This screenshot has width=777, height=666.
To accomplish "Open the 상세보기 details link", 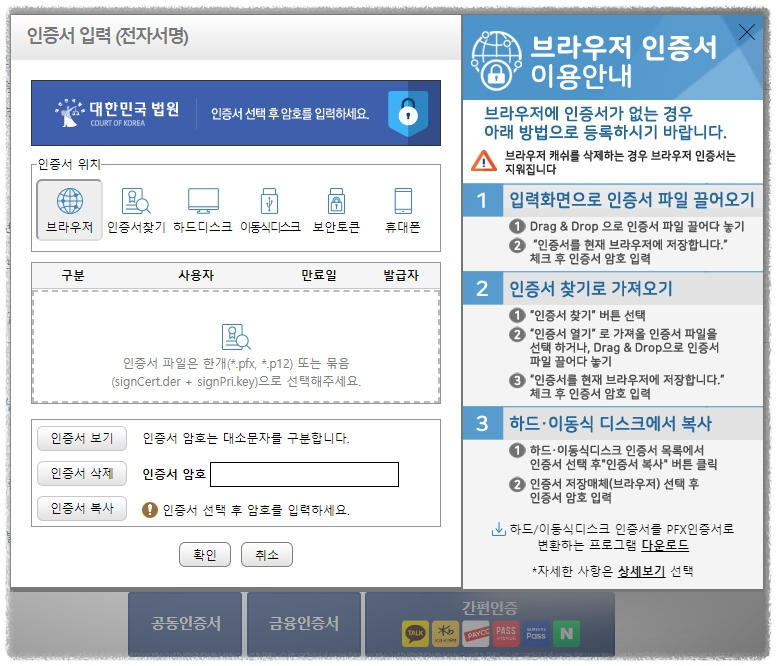I will 641,571.
